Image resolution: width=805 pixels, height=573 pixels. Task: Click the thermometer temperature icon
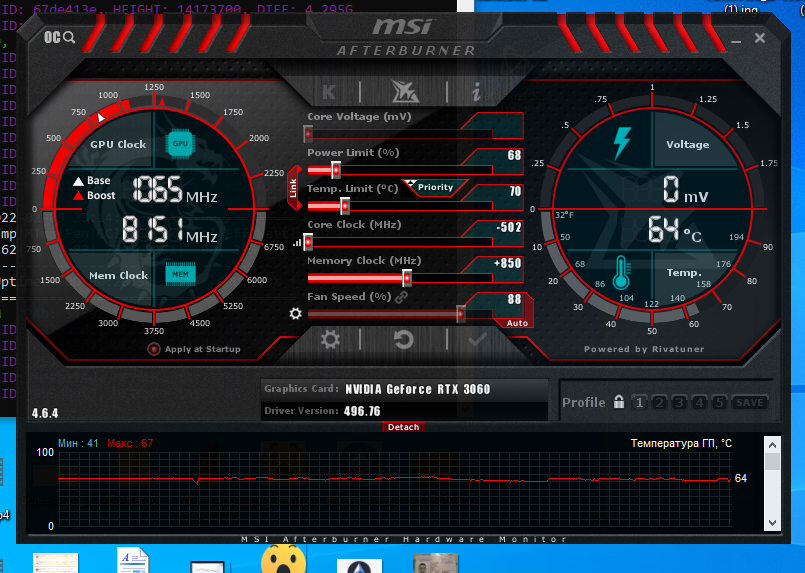[x=621, y=273]
